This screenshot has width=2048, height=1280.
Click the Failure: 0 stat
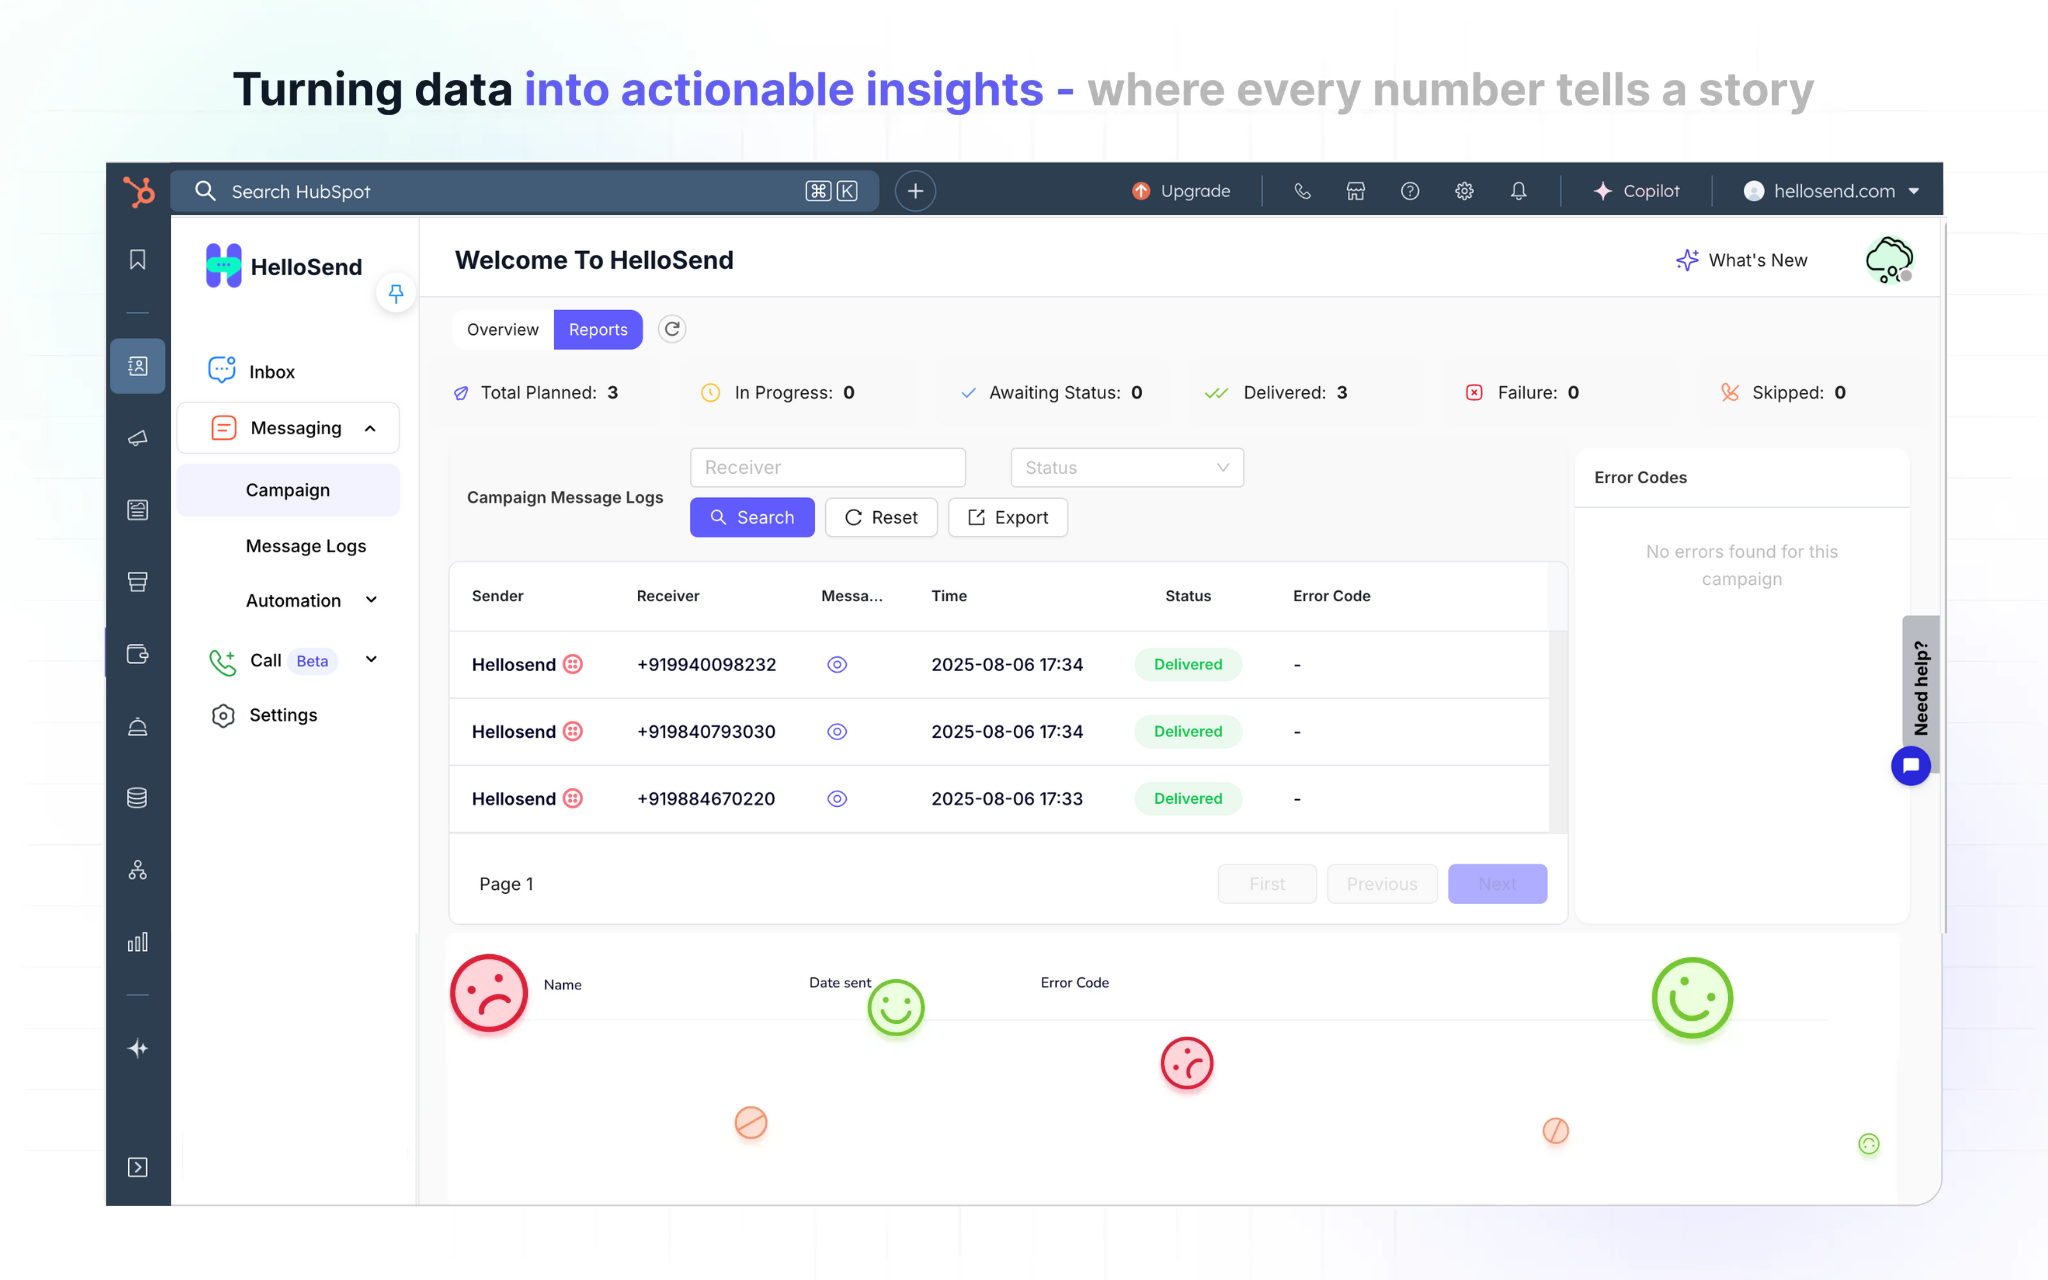point(1523,393)
